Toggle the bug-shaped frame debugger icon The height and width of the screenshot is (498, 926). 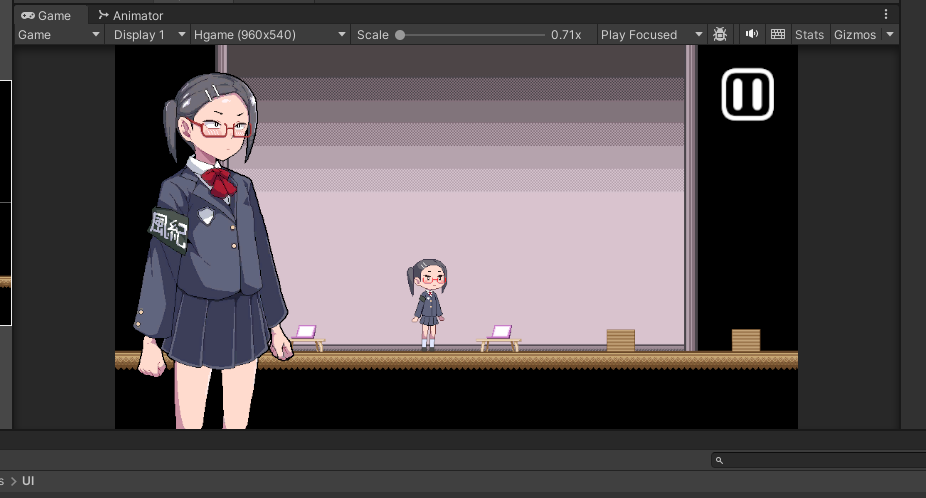[x=720, y=35]
